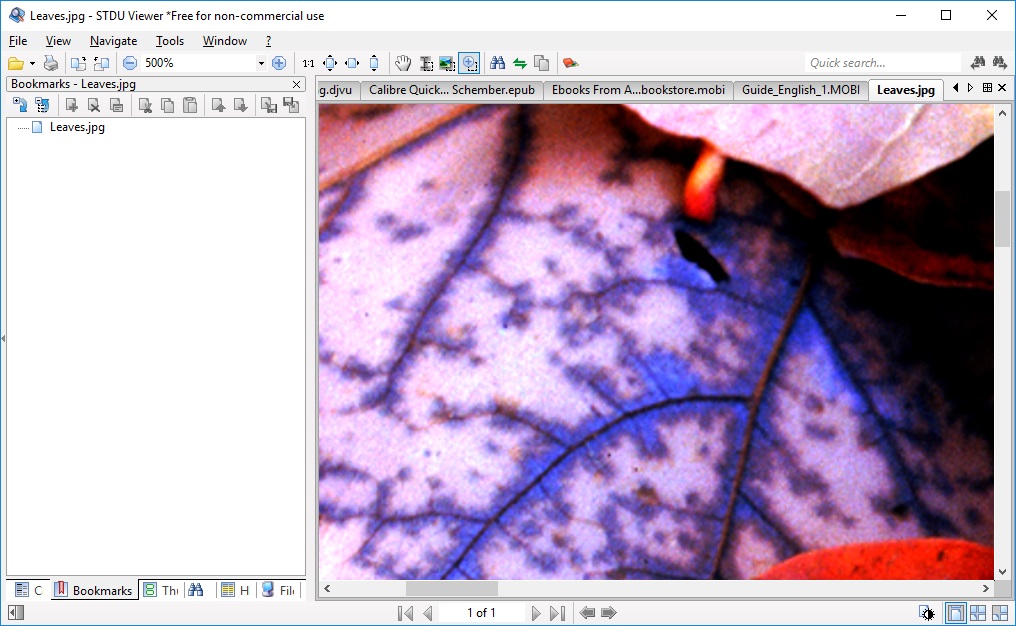Switch to single page layout mode
The image size is (1016, 626).
957,612
